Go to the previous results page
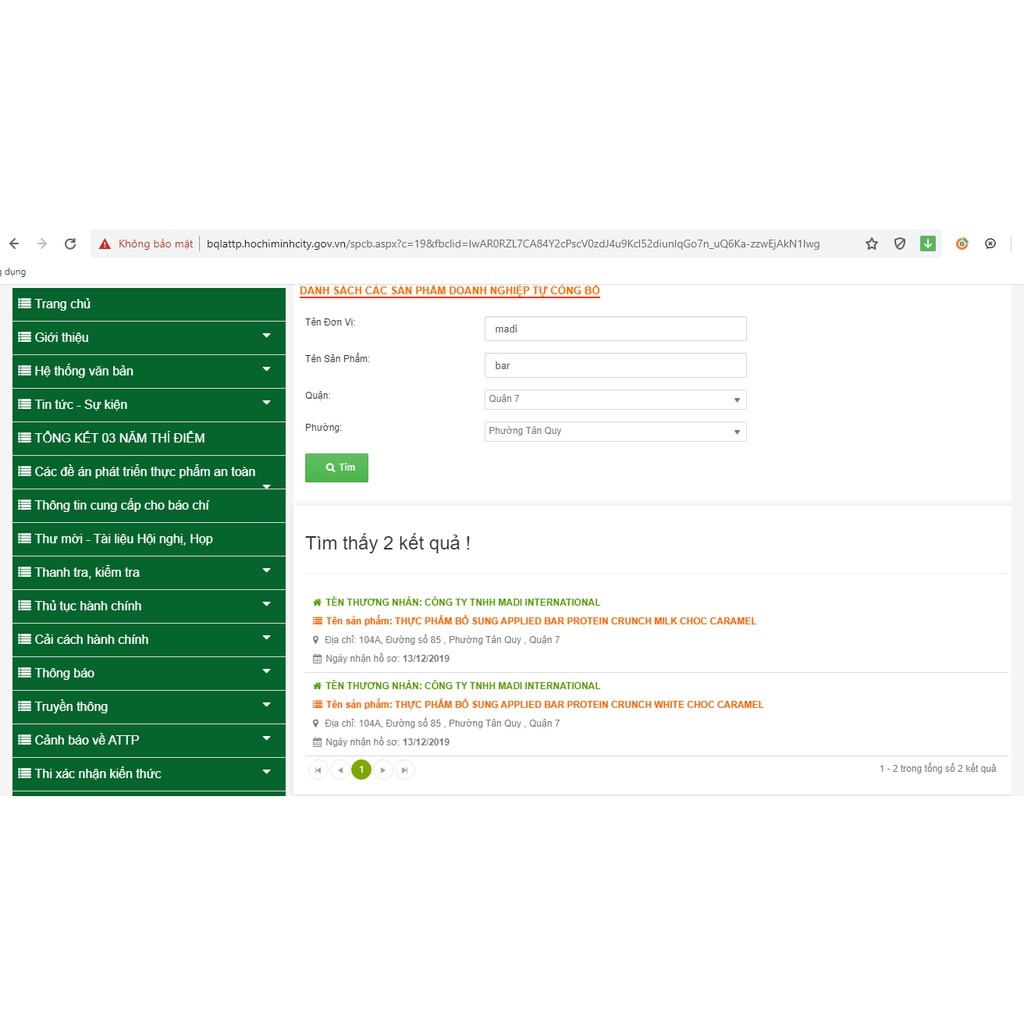Viewport: 1024px width, 1024px height. 340,770
